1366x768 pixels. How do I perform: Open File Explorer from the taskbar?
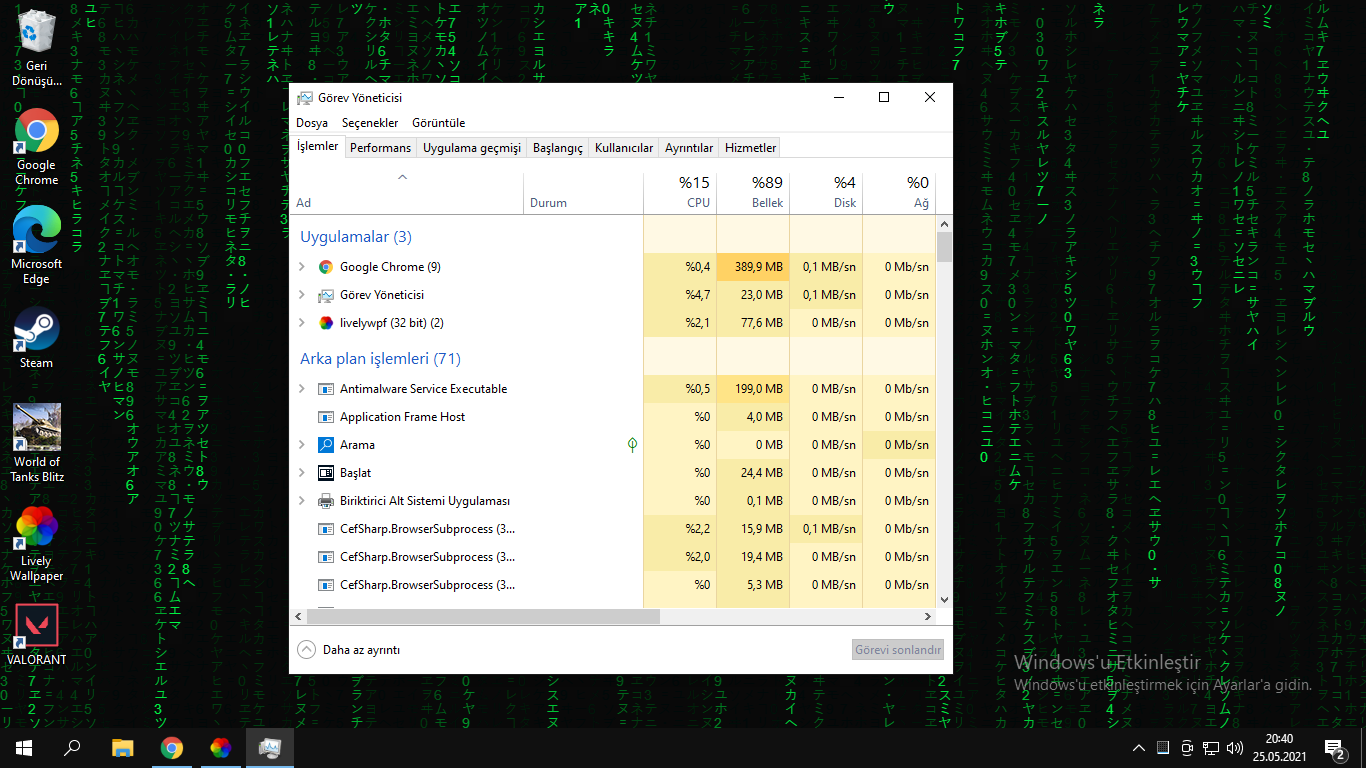click(x=122, y=747)
